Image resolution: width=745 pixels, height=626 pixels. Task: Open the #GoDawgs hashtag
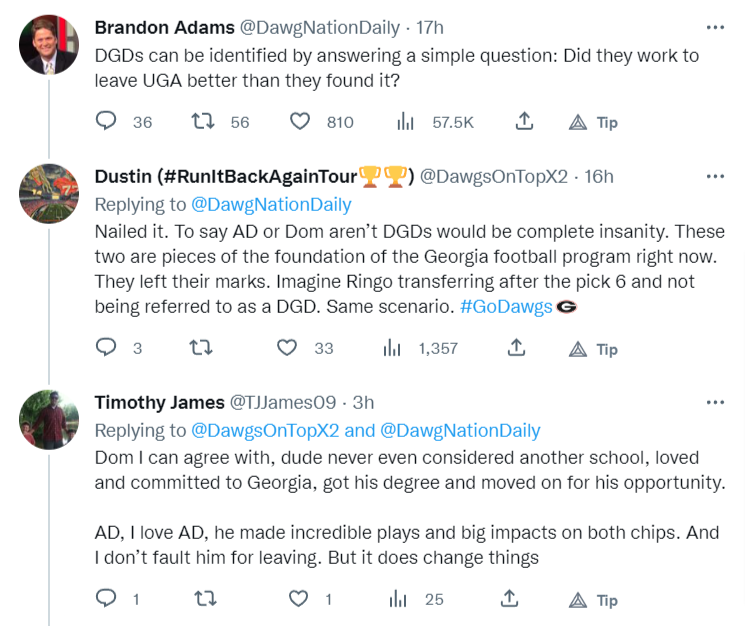pos(506,307)
